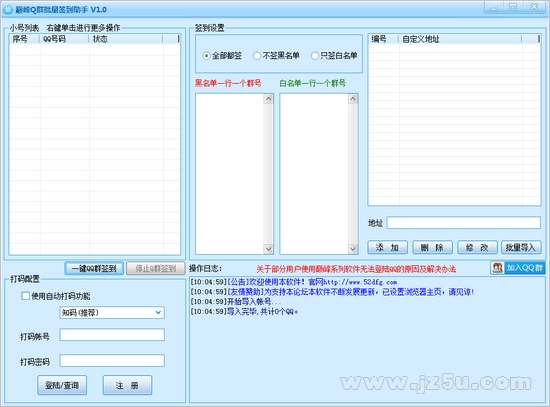Click the 序号 column header

pyautogui.click(x=25, y=39)
